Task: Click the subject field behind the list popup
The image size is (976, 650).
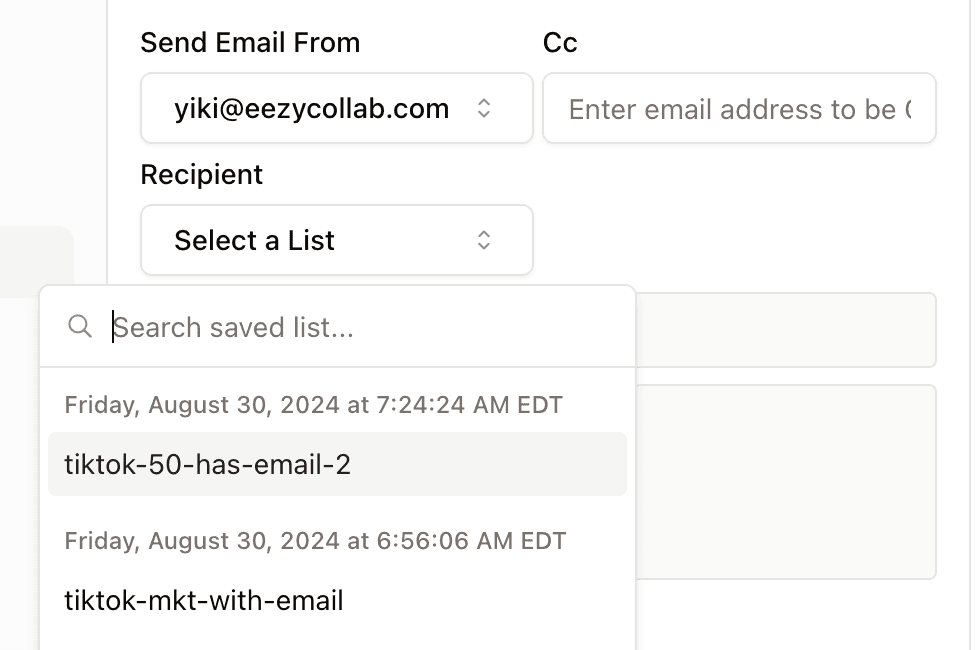Action: click(x=785, y=330)
